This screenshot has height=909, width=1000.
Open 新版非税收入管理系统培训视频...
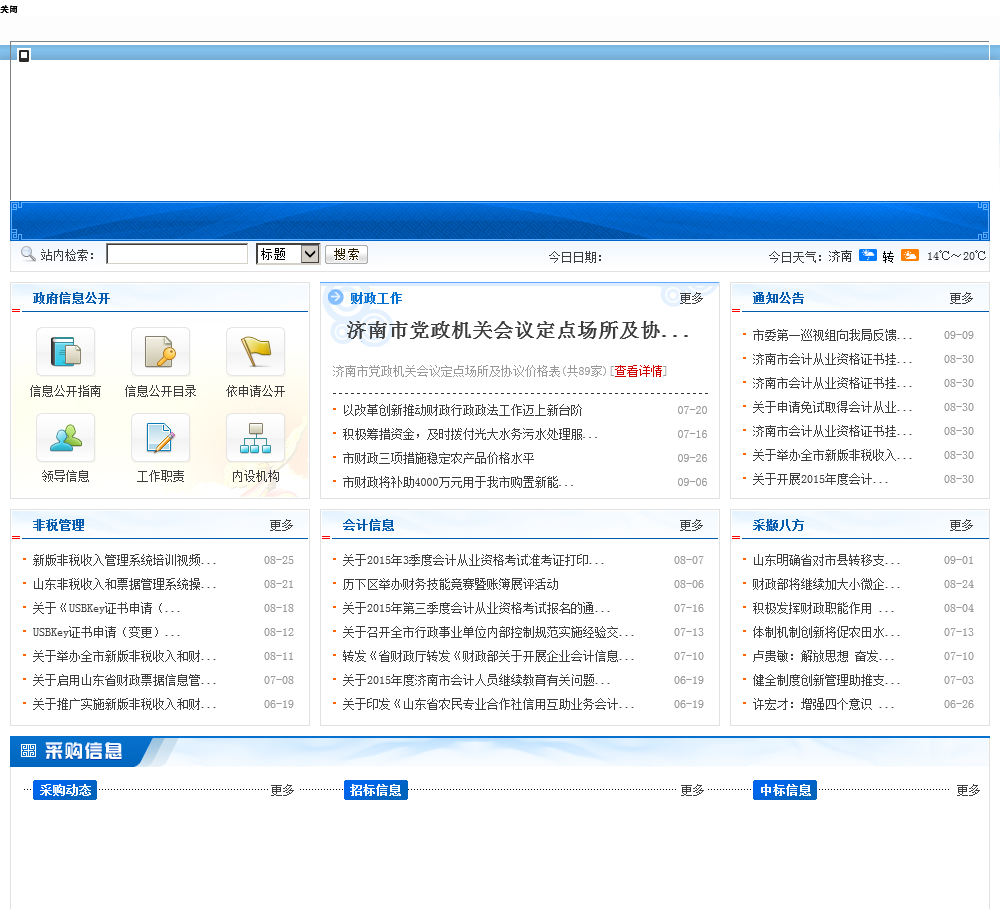click(124, 560)
